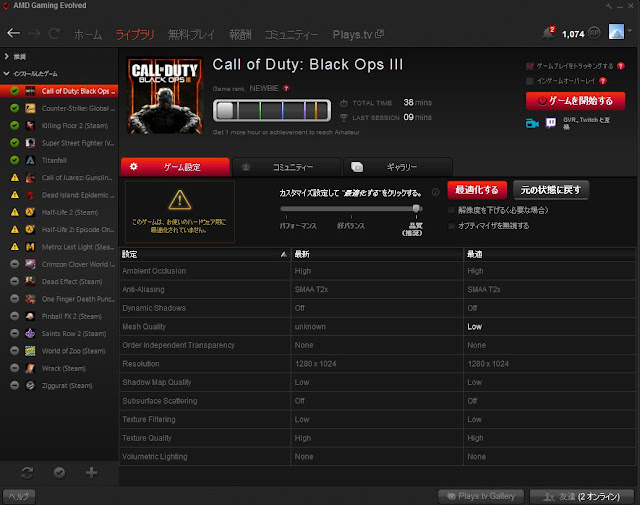Click the Mesh Quality optimal value Low
640x505 pixels.
(x=474, y=327)
